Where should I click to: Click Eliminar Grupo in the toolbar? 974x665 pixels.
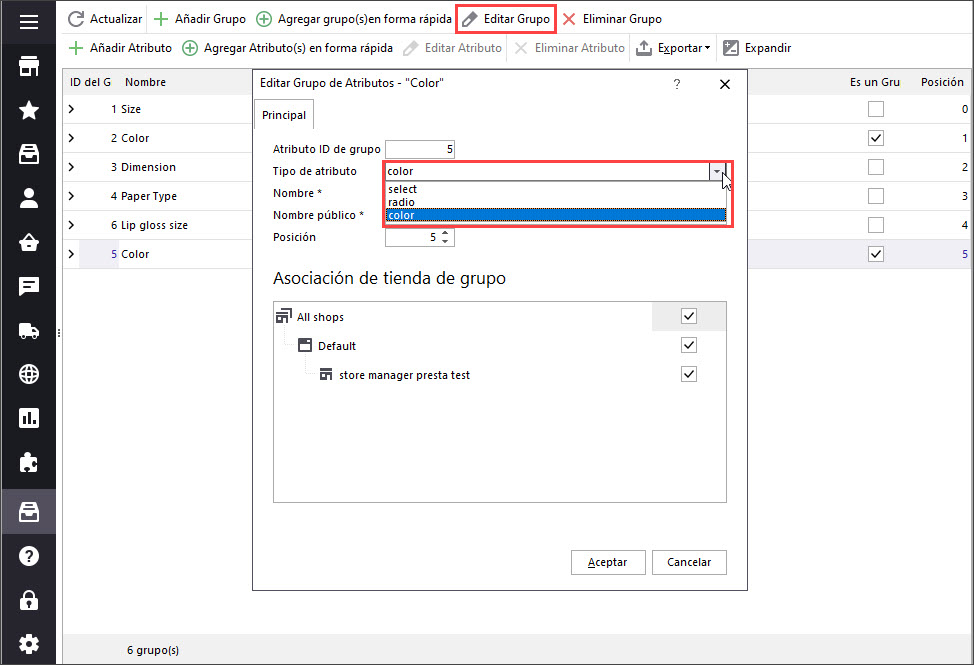[x=612, y=19]
